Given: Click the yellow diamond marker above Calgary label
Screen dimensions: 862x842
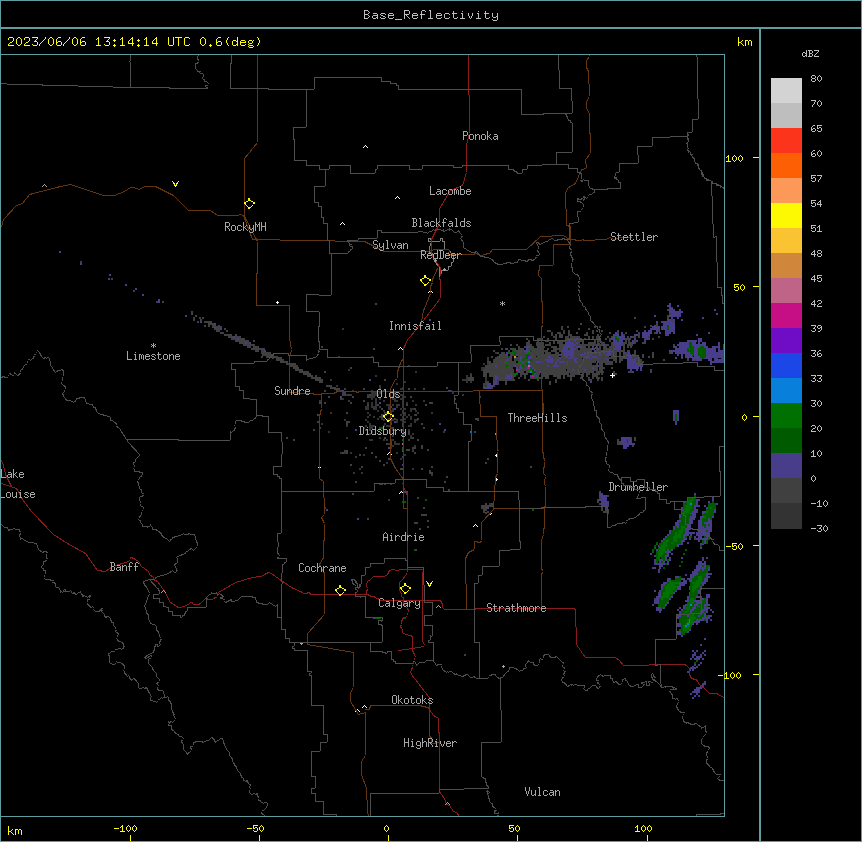Looking at the screenshot, I should 405,589.
